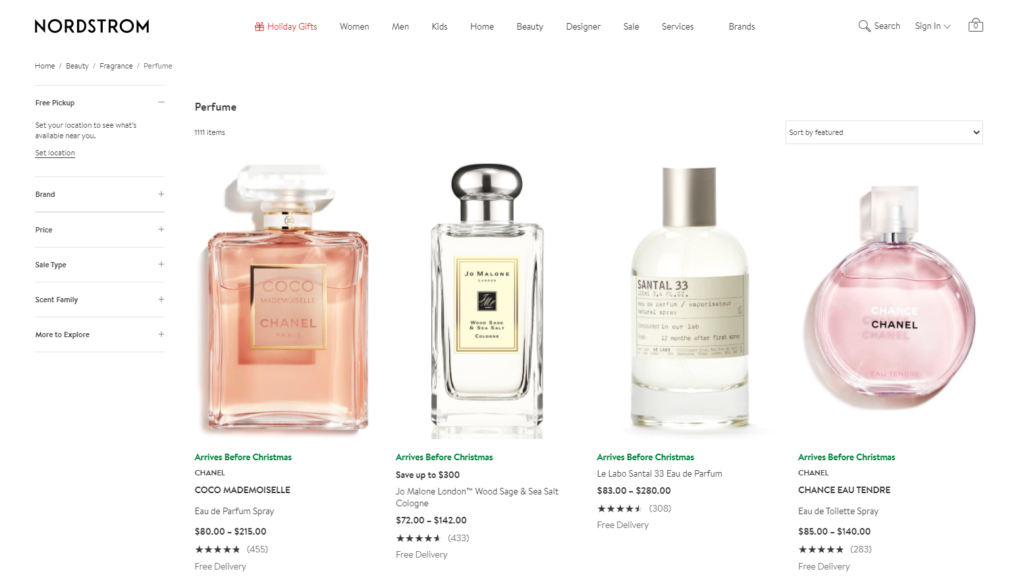The width and height of the screenshot is (1024, 584).
Task: Open the Sort by featured dropdown
Action: [x=884, y=132]
